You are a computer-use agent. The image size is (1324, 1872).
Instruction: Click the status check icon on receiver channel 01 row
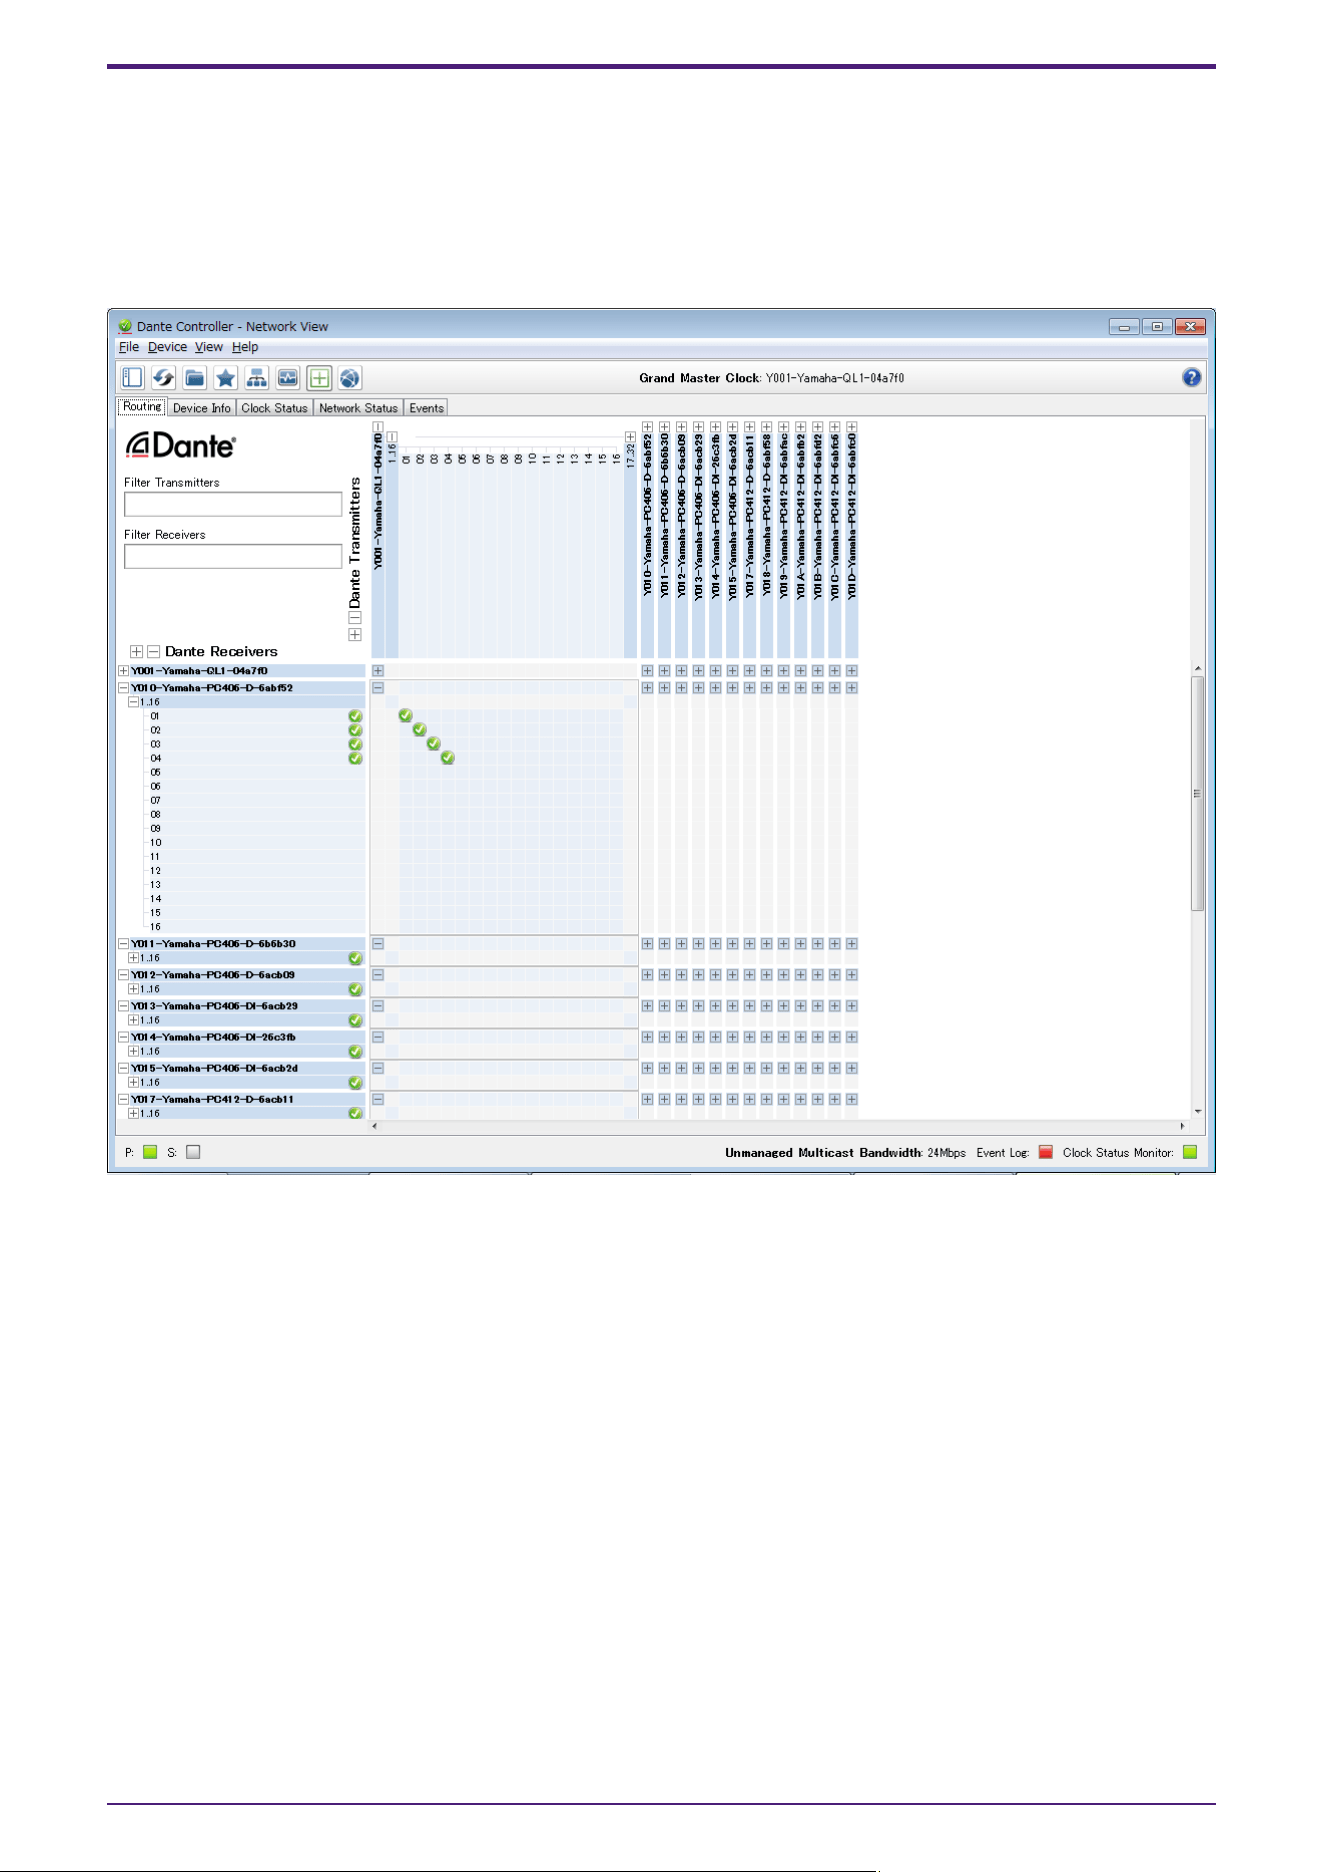click(x=355, y=716)
